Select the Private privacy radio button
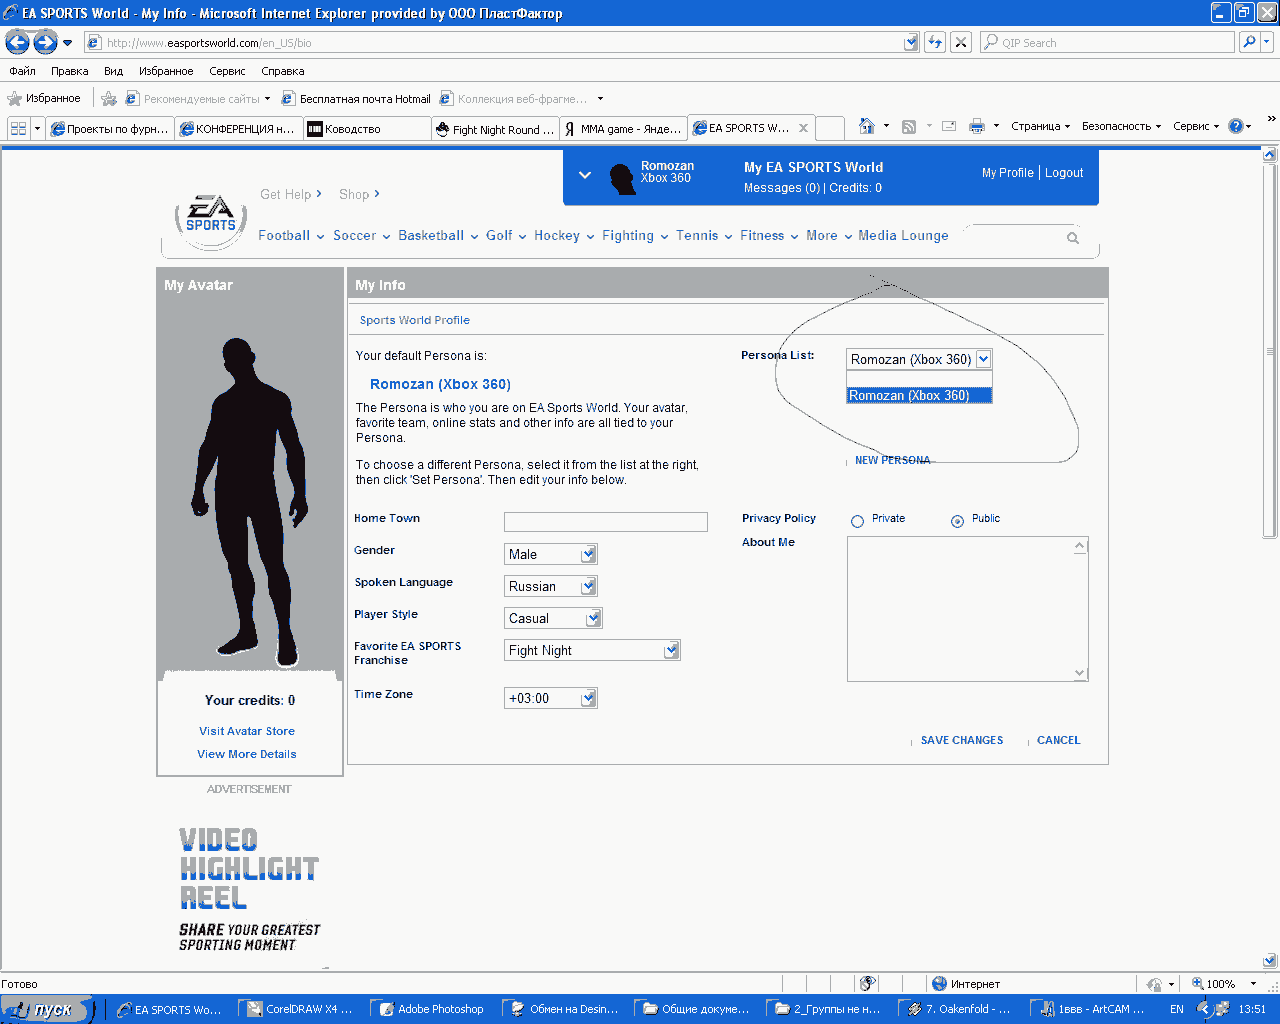This screenshot has width=1280, height=1024. pyautogui.click(x=857, y=521)
